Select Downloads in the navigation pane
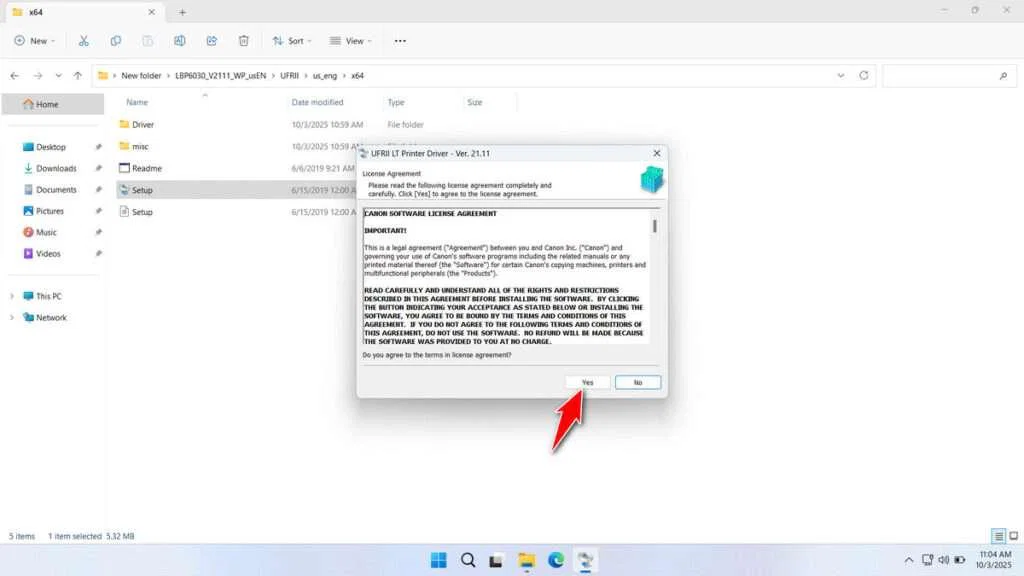This screenshot has height=576, width=1024. coord(56,168)
